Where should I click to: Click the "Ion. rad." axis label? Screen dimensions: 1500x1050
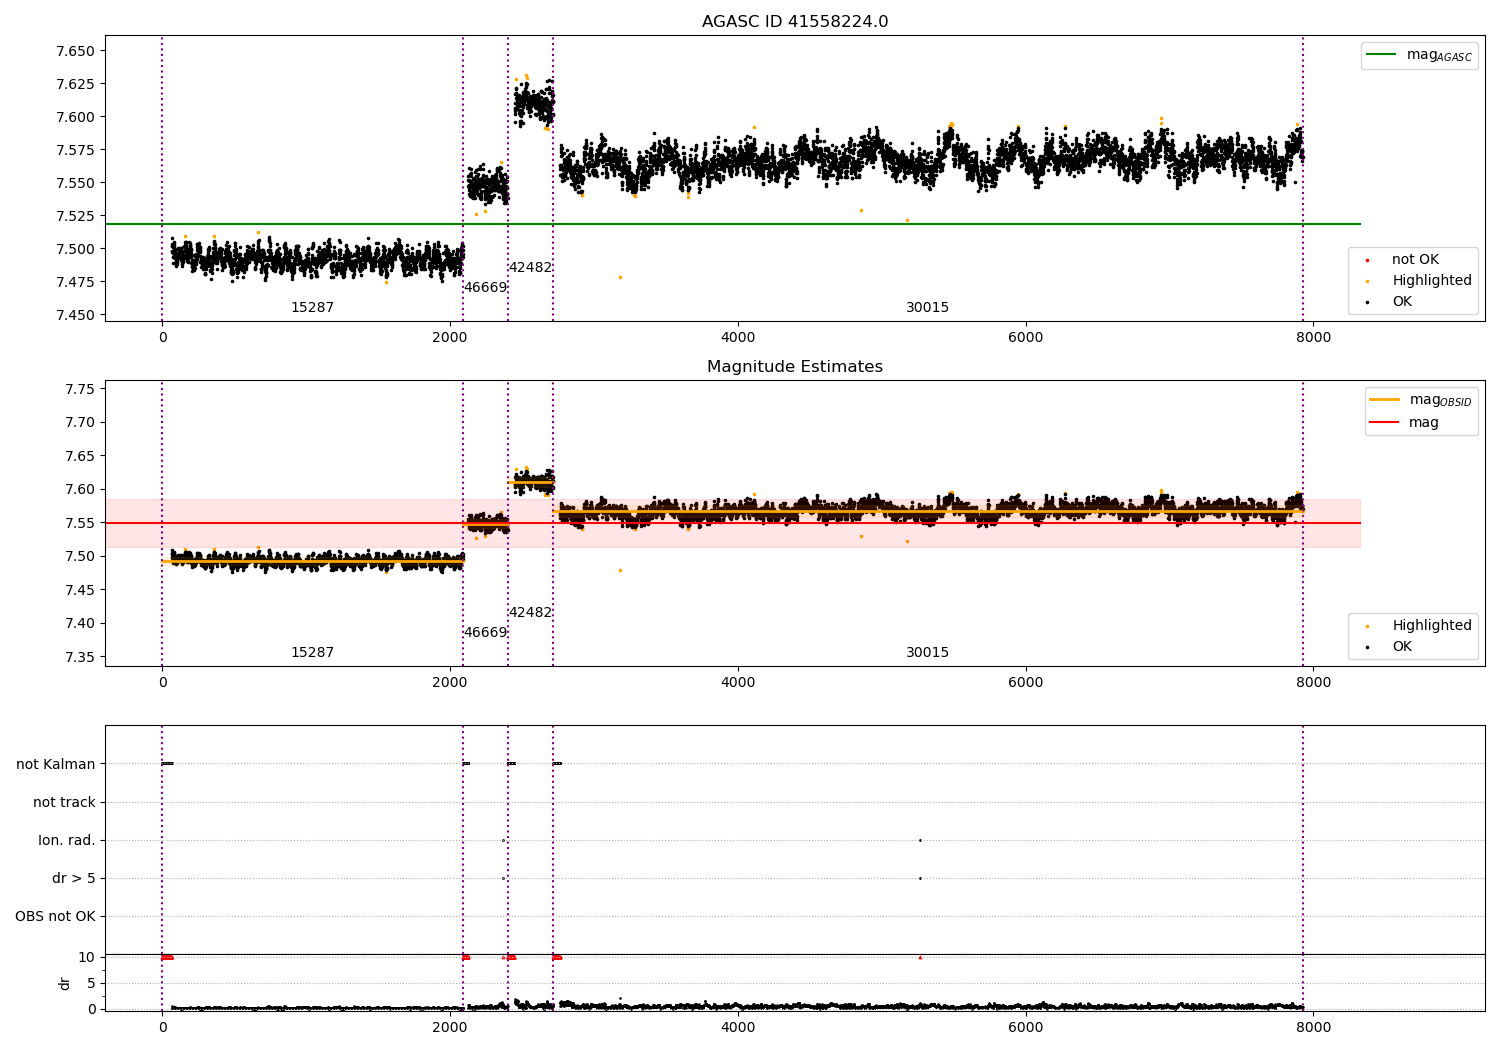click(x=67, y=840)
